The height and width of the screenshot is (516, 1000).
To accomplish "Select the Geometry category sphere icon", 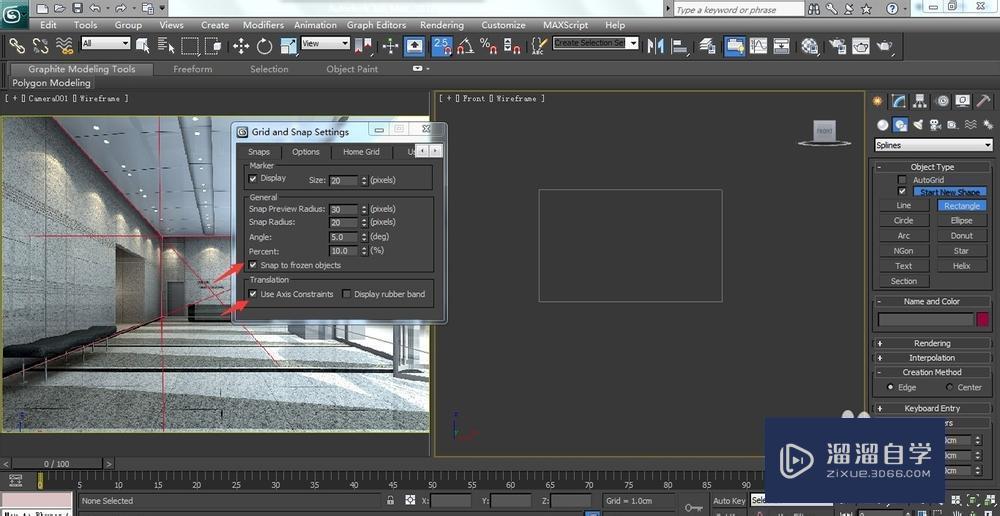I will 883,125.
